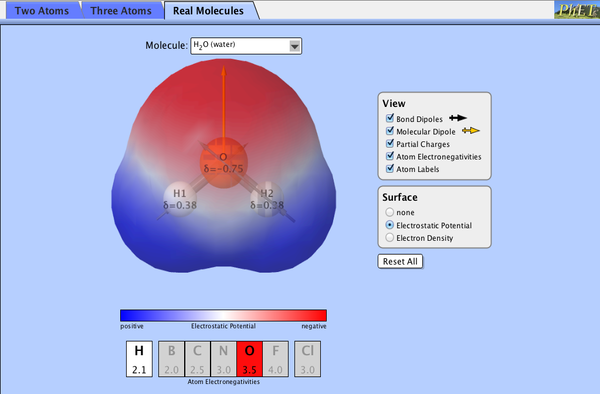Click the H2O (water) molecule selection field
The width and height of the screenshot is (600, 394).
click(246, 46)
